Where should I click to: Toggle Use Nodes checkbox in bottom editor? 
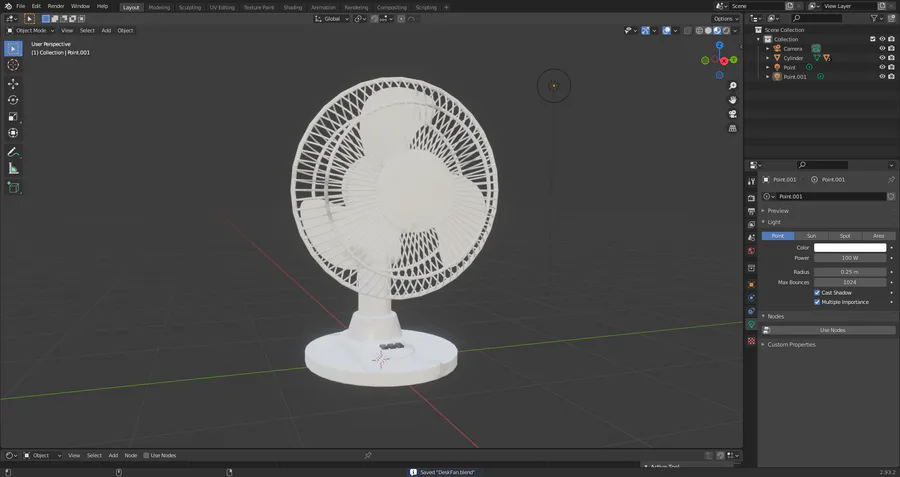pyautogui.click(x=146, y=455)
